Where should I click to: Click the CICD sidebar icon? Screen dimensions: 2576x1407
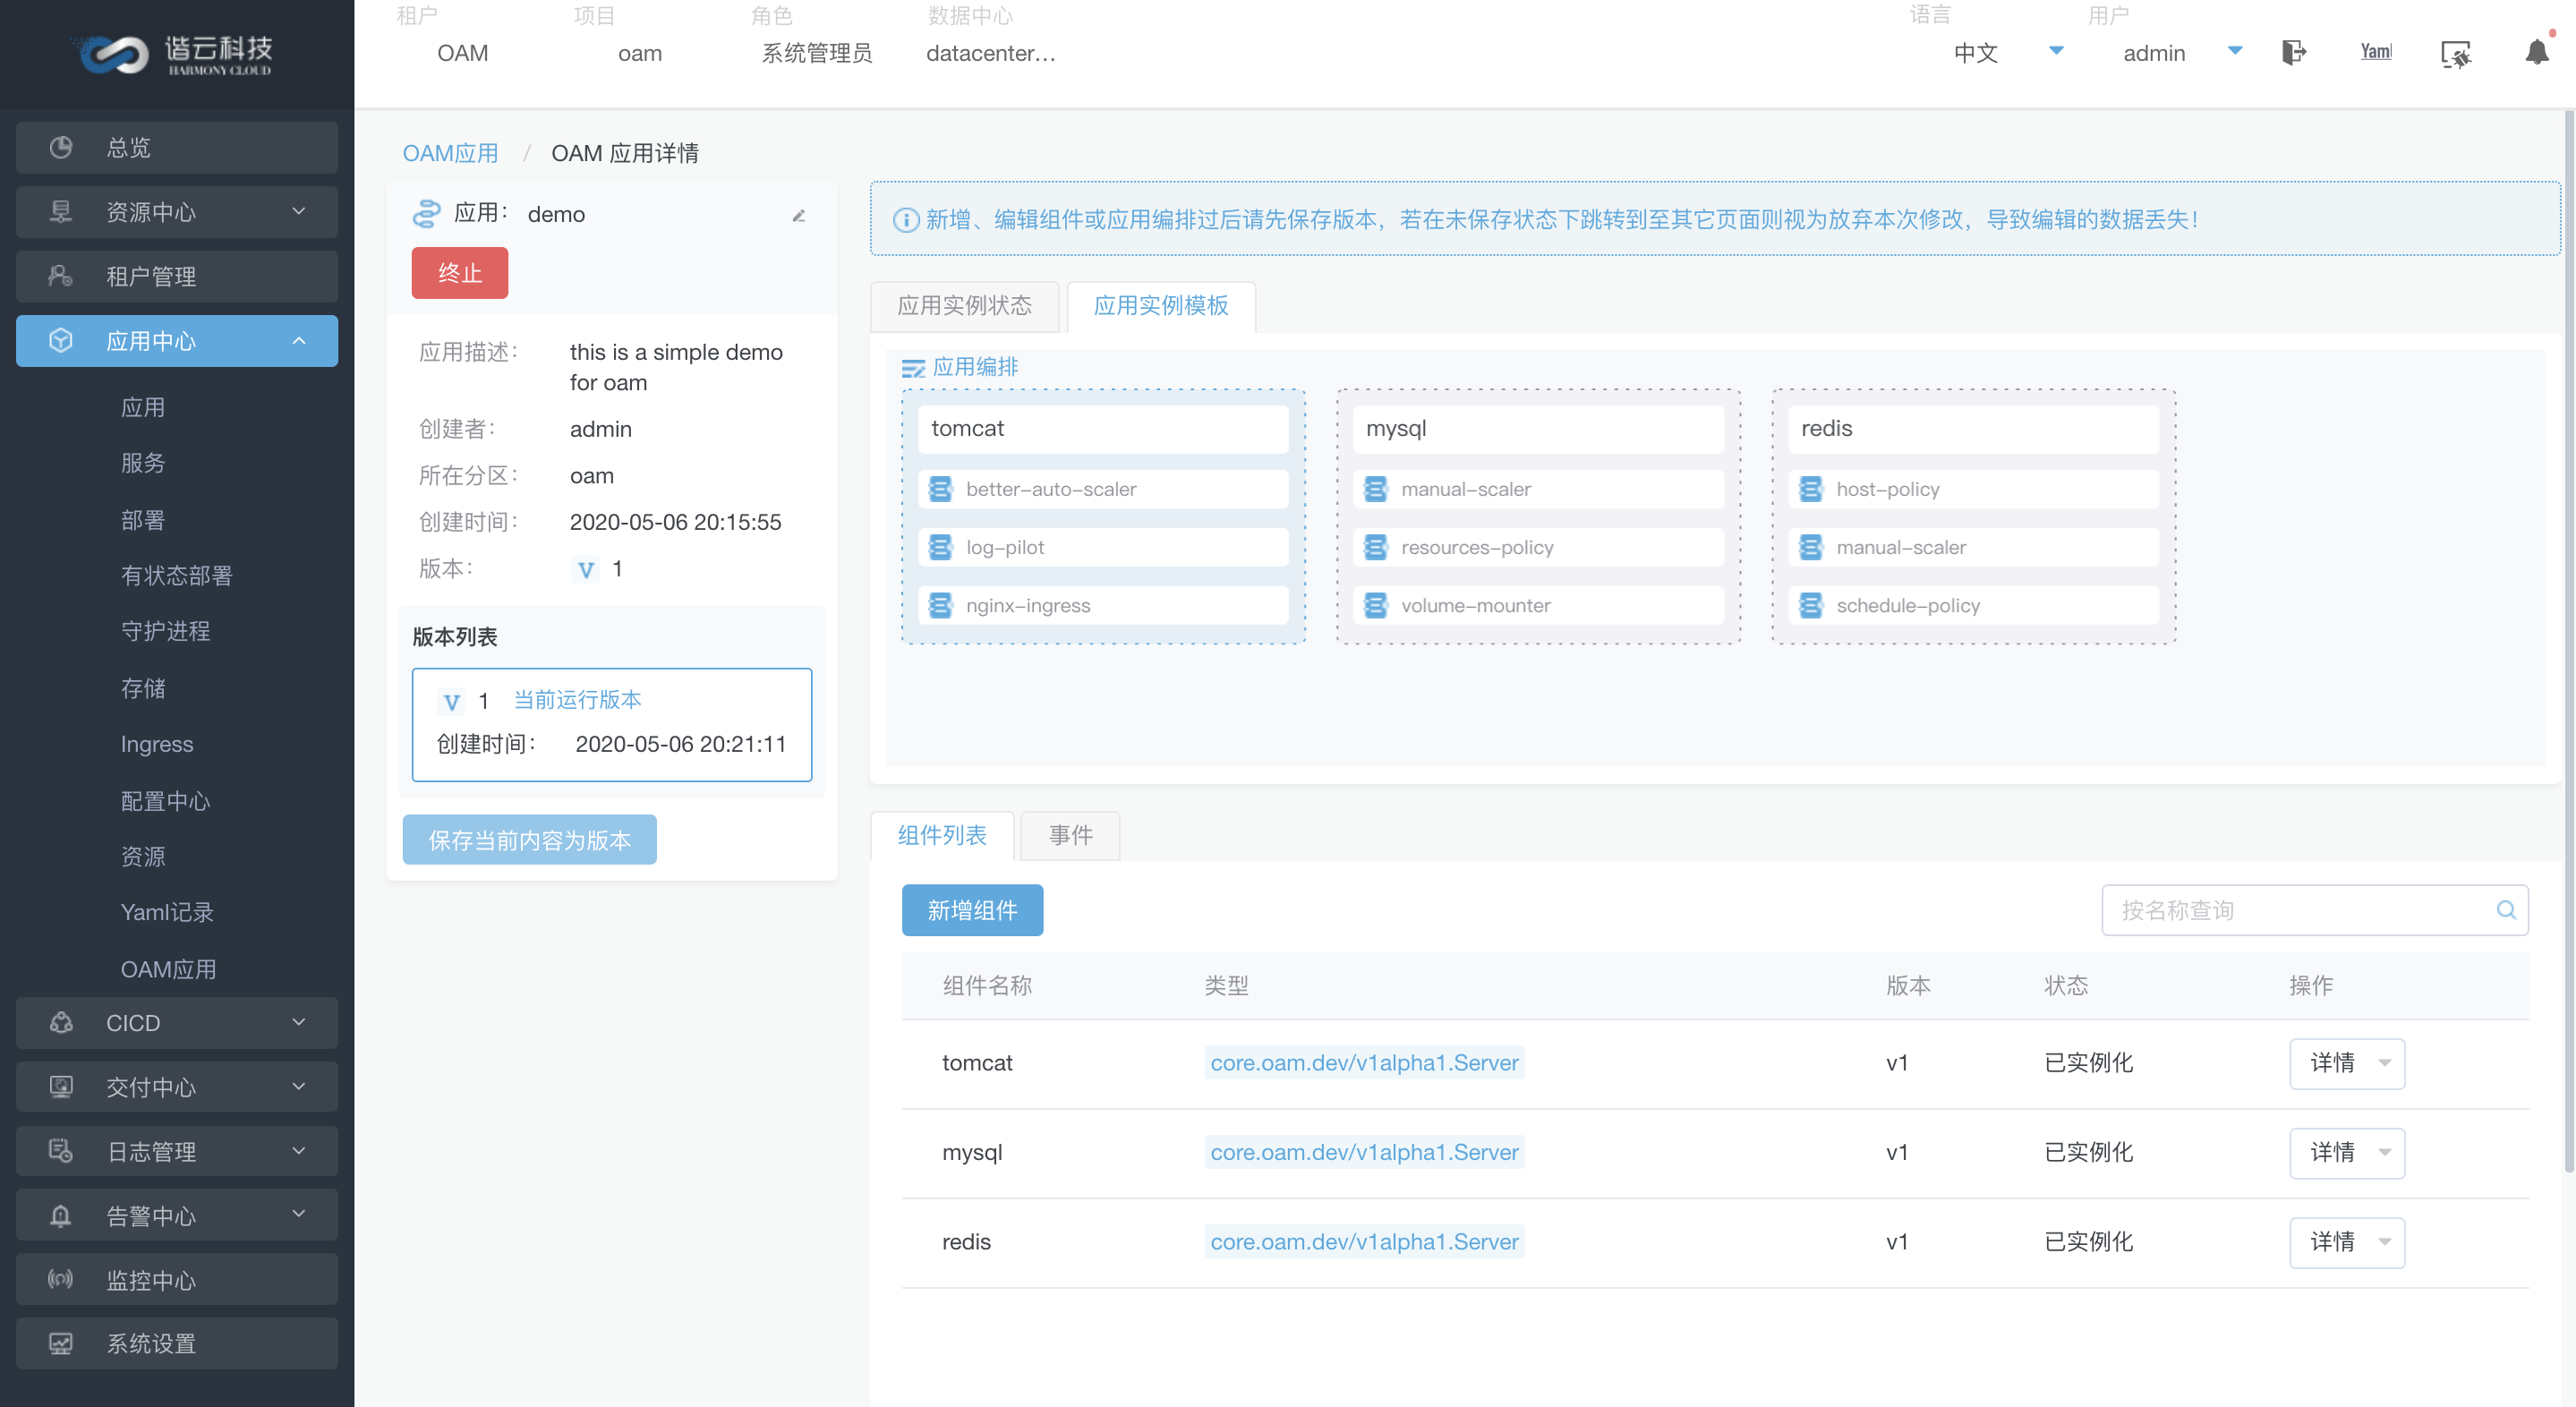[x=63, y=1022]
